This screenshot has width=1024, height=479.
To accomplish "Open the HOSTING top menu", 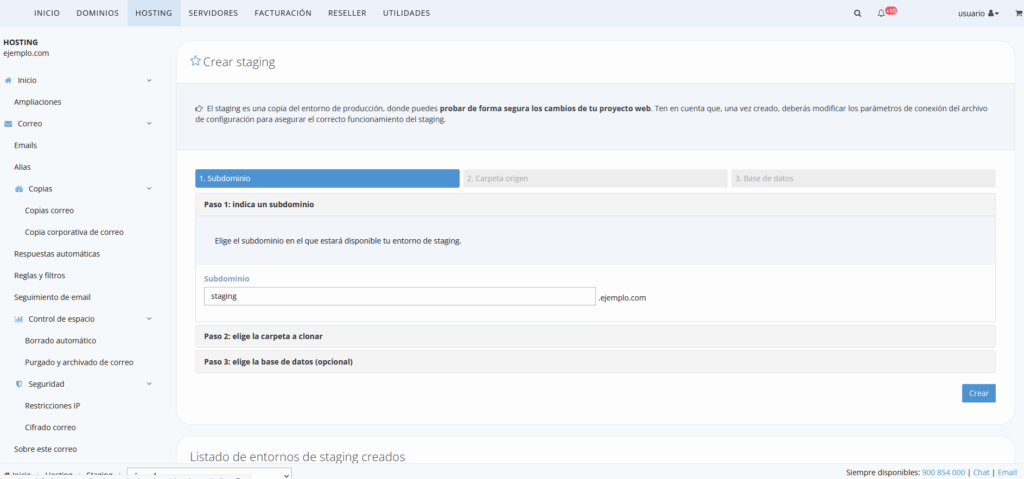I will click(x=153, y=13).
